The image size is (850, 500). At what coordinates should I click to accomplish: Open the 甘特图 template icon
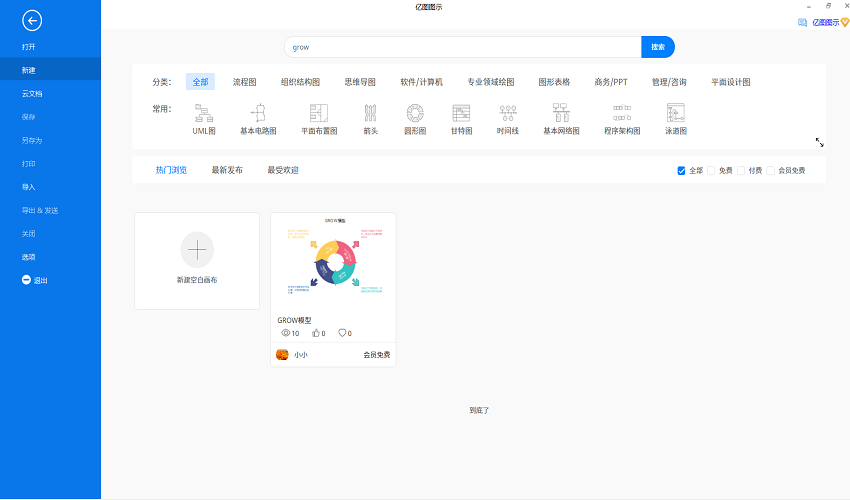(x=461, y=113)
